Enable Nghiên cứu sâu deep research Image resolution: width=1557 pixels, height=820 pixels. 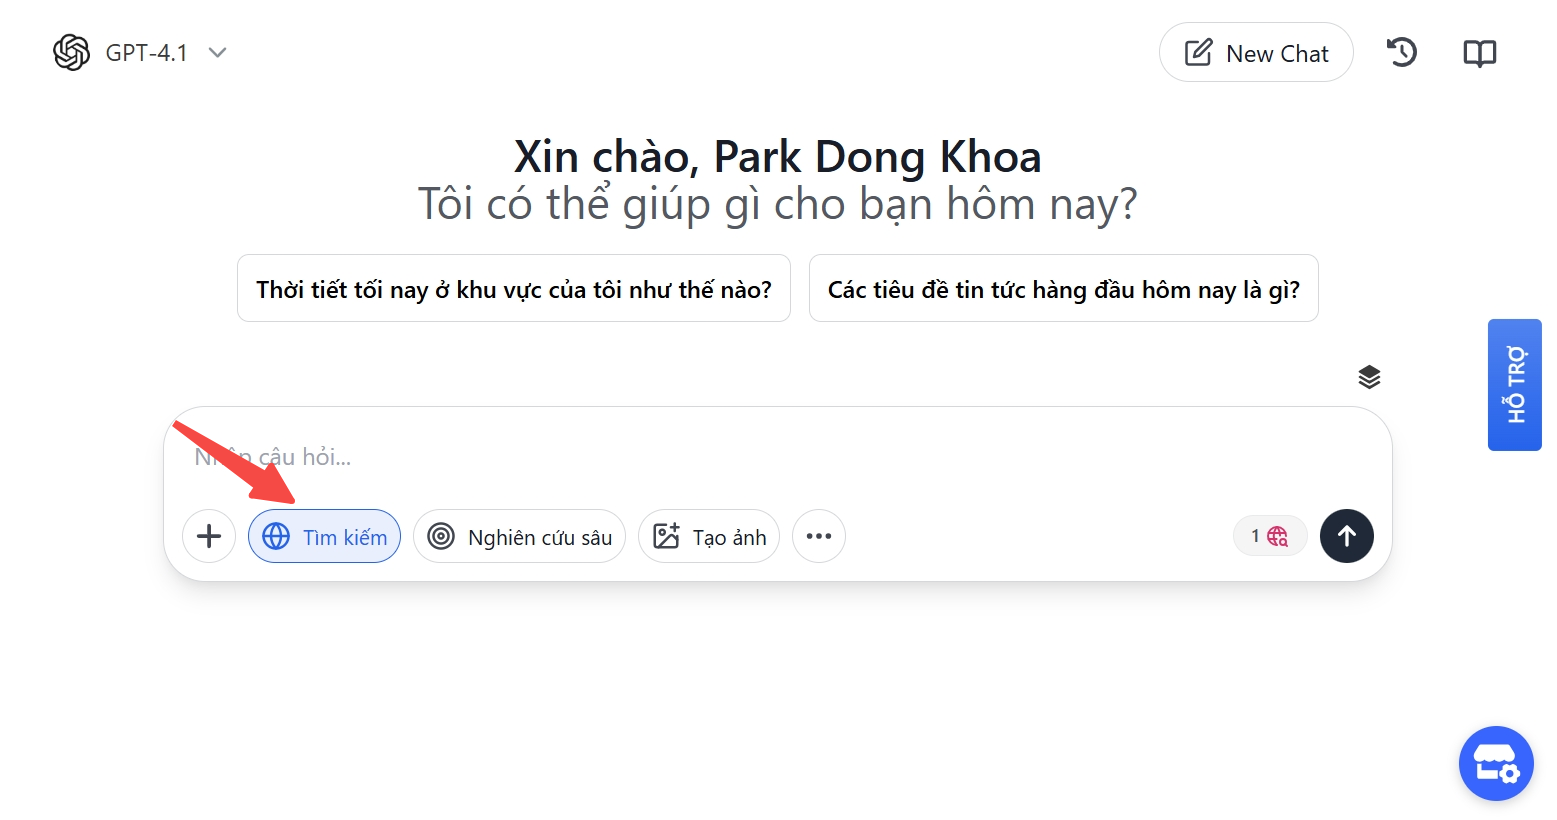pyautogui.click(x=519, y=537)
